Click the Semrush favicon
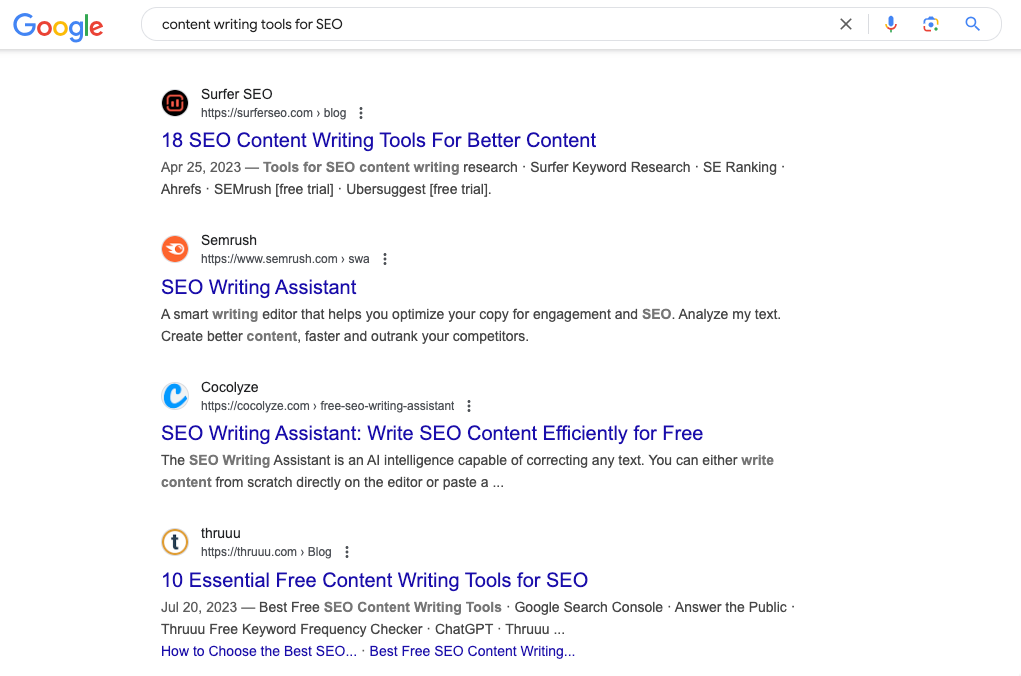Viewport: 1021px width, 676px height. tap(175, 249)
